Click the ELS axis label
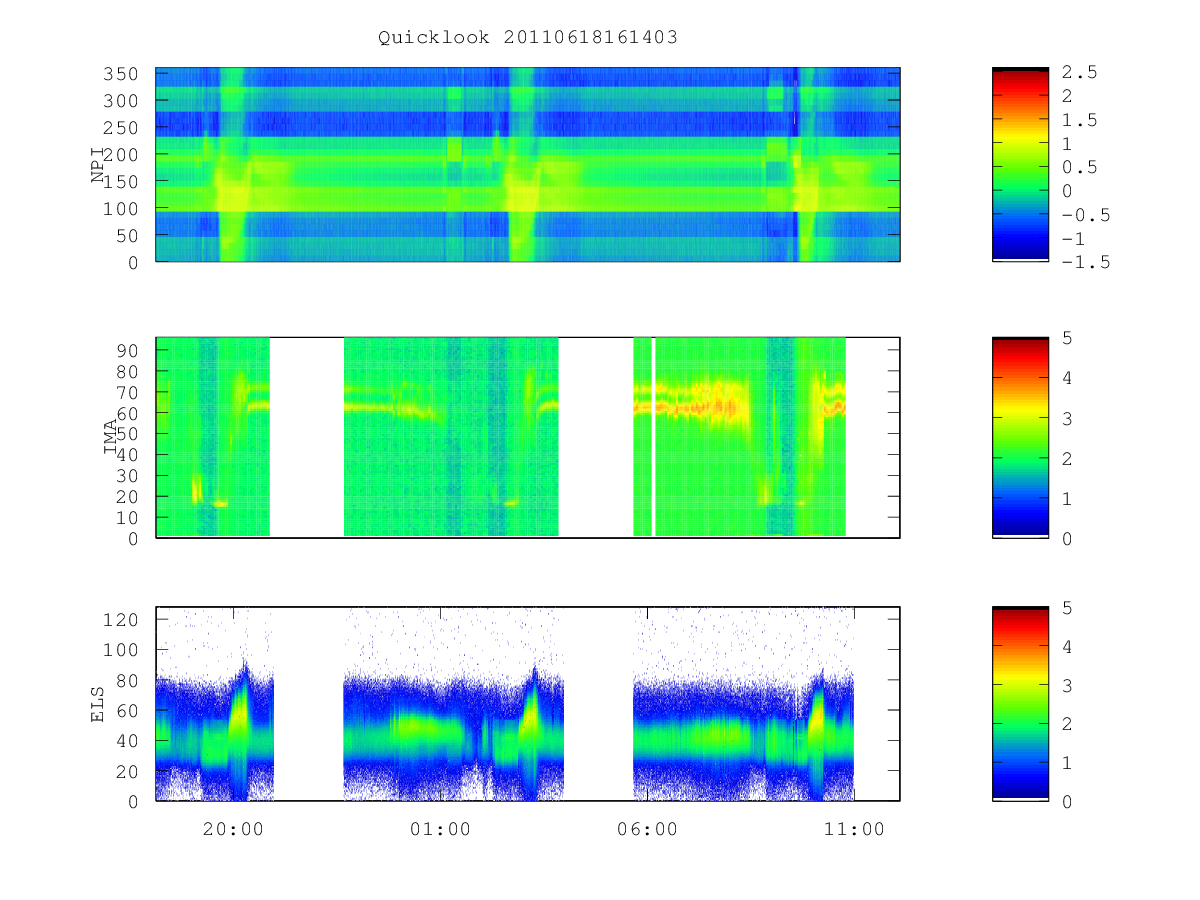 pyautogui.click(x=98, y=703)
